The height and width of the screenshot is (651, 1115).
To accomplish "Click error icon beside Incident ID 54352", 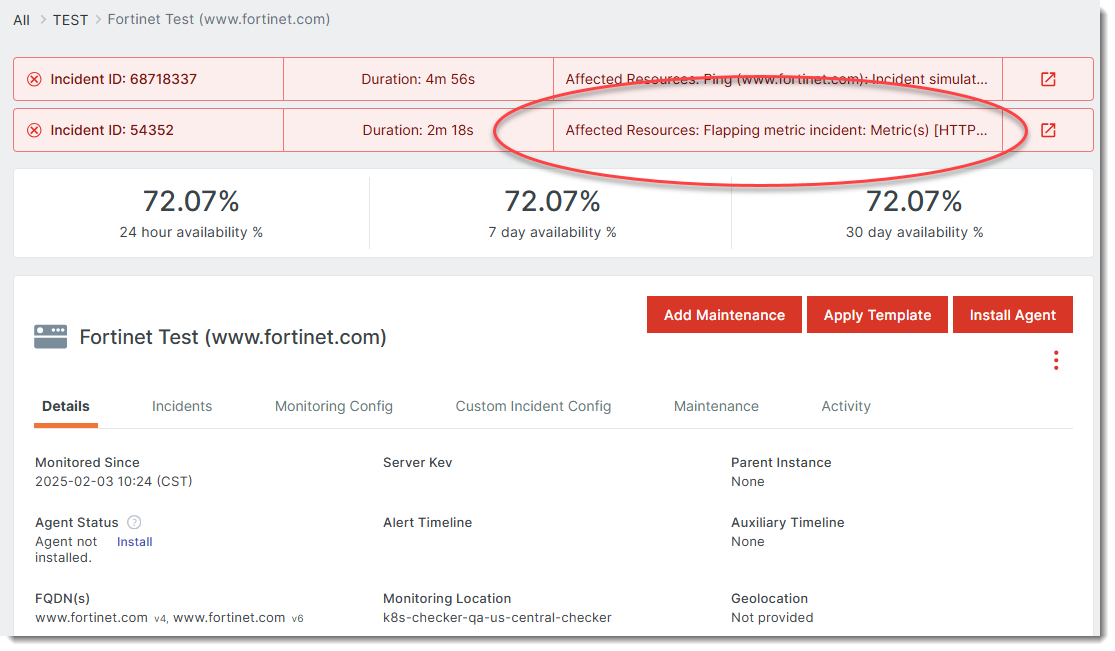I will pos(34,130).
